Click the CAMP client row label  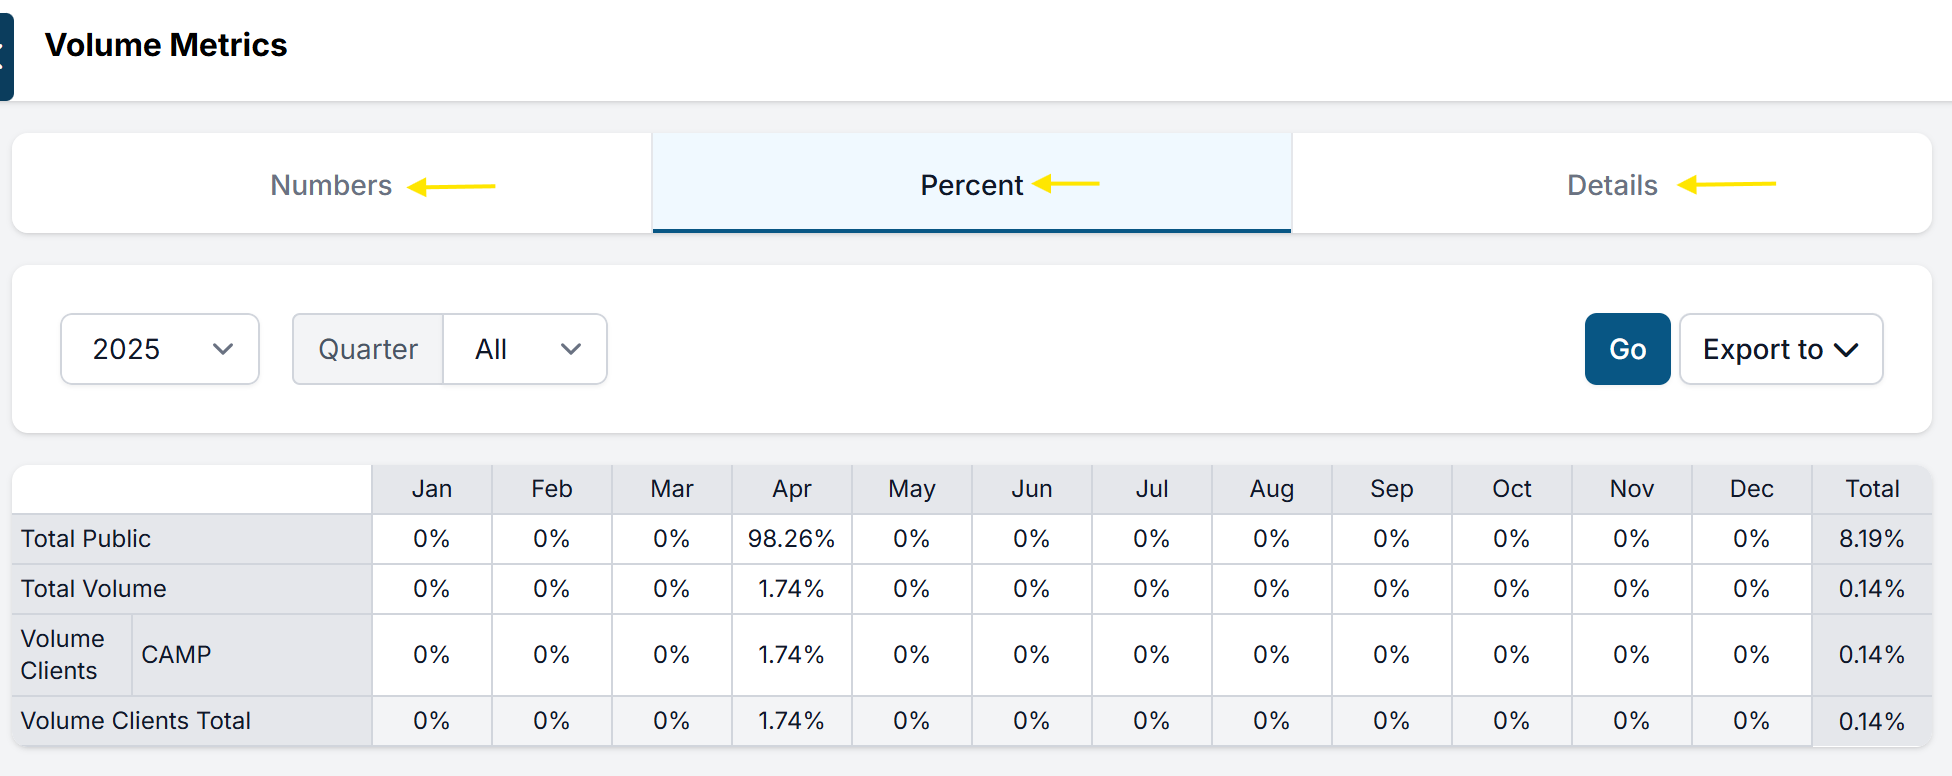click(x=176, y=655)
